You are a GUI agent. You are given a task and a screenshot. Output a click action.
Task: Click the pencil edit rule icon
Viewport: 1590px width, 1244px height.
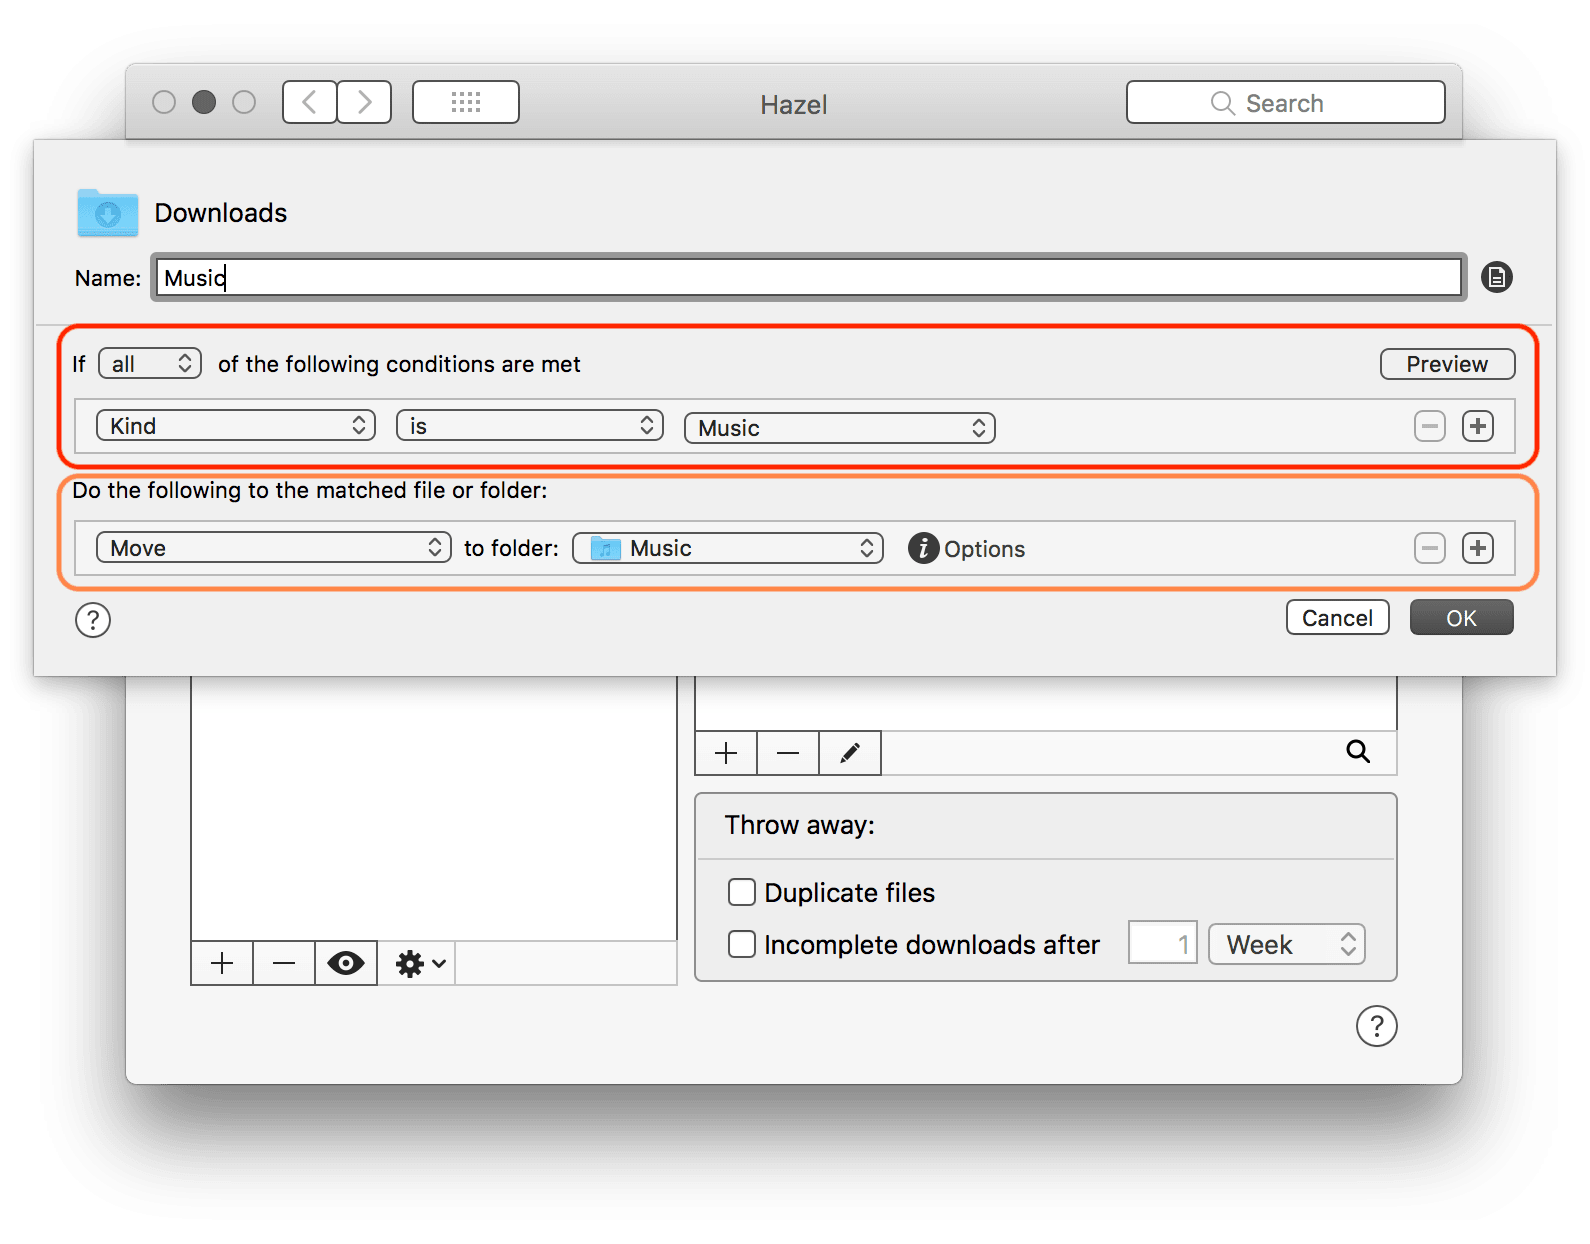coord(849,753)
